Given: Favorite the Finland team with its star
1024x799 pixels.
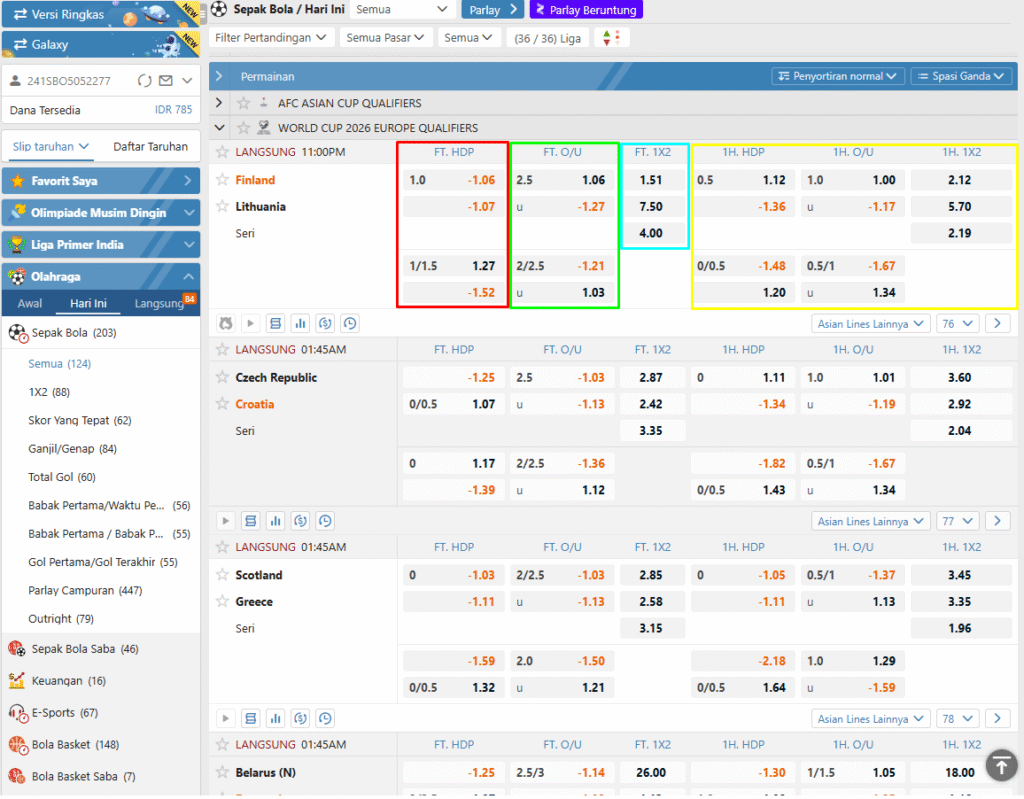Looking at the screenshot, I should (x=222, y=180).
